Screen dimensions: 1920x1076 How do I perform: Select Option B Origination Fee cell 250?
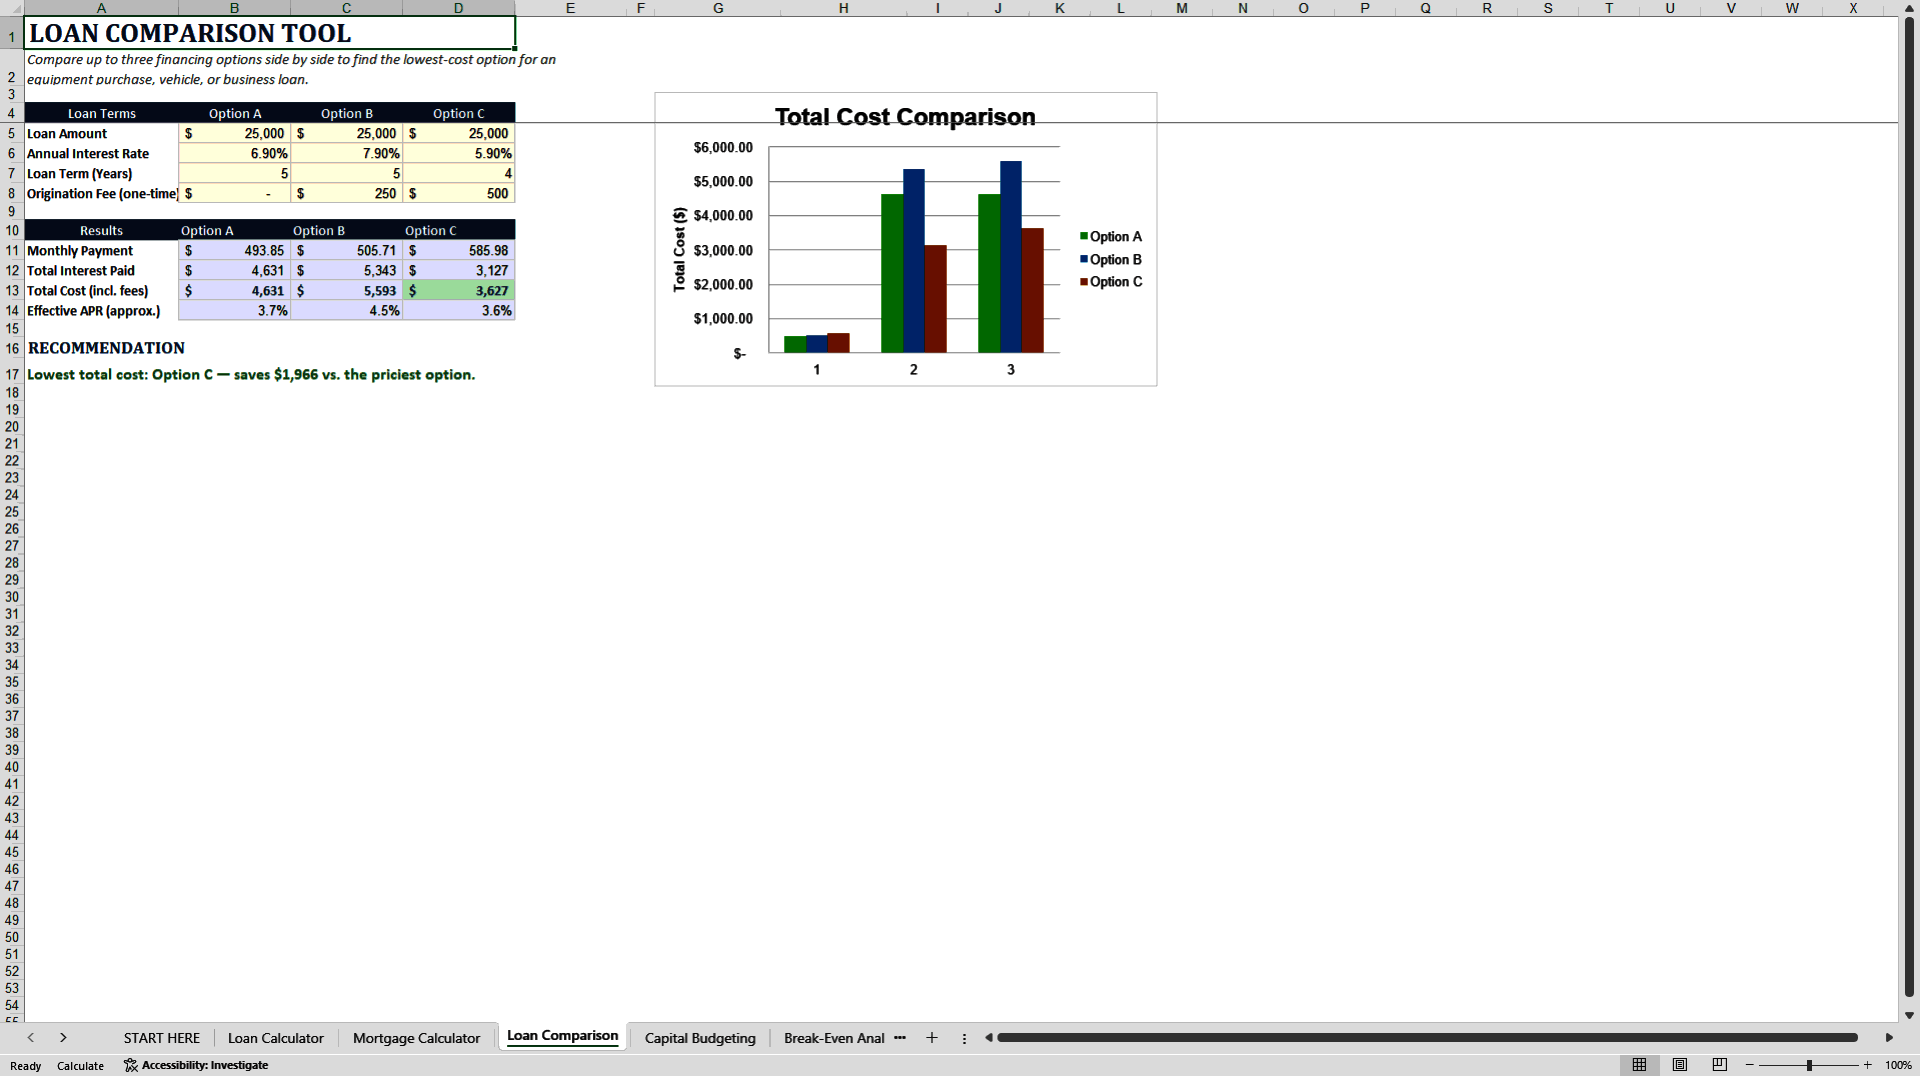coord(347,193)
